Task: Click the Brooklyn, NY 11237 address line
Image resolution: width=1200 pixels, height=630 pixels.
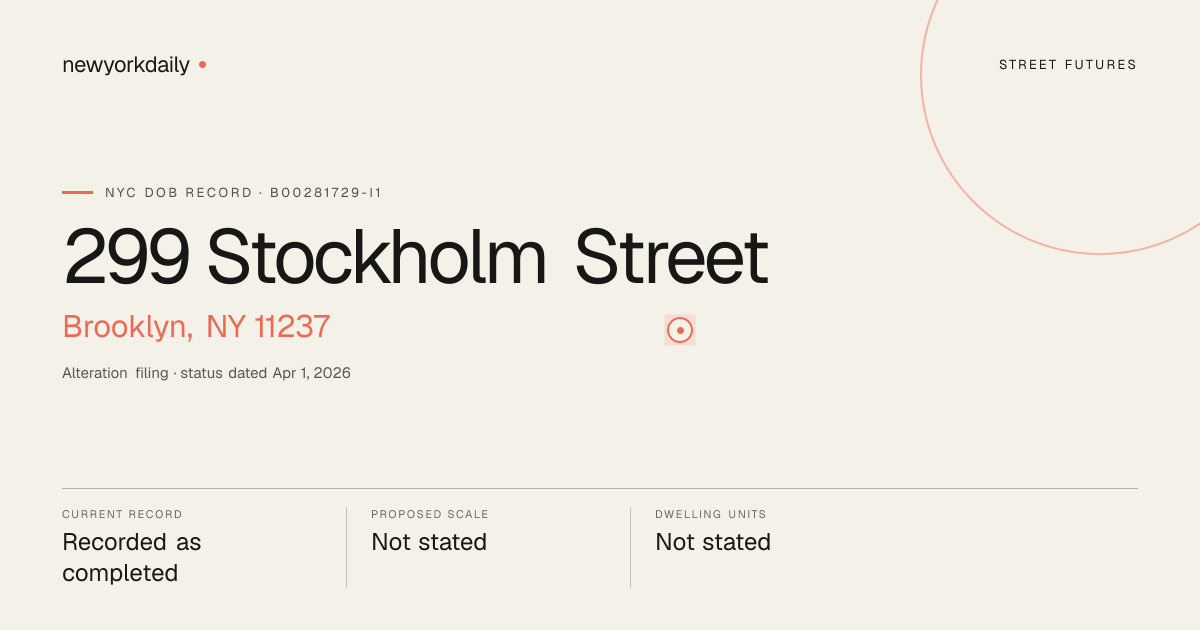Action: [x=196, y=326]
